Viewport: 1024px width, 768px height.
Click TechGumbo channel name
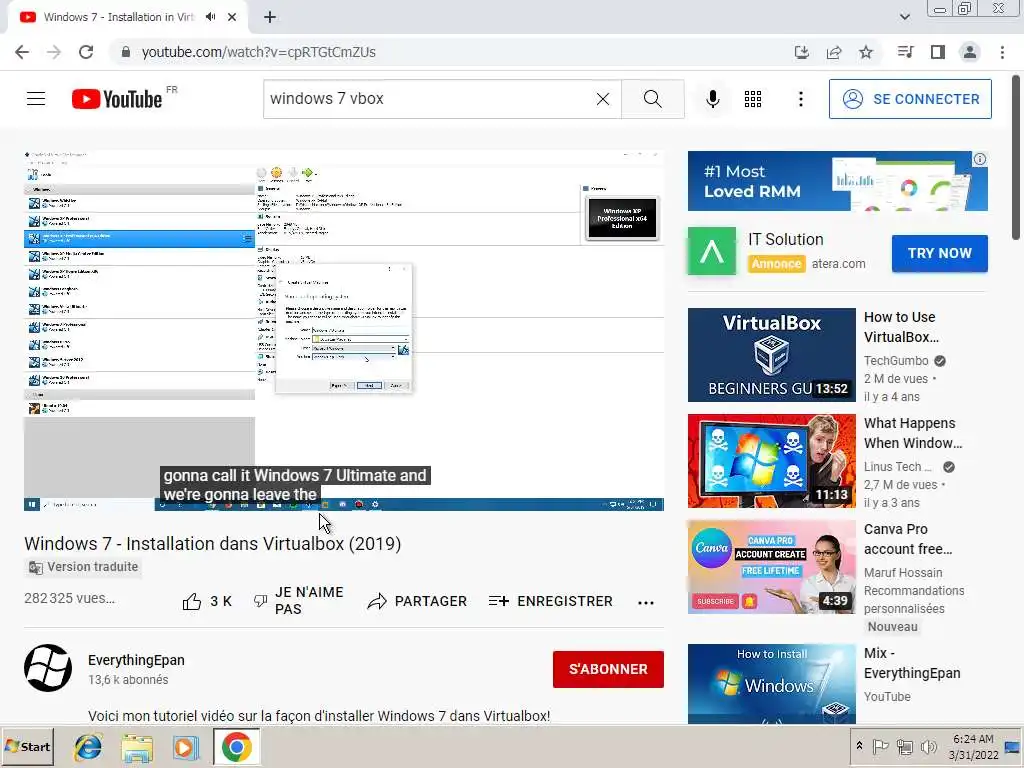[896, 360]
